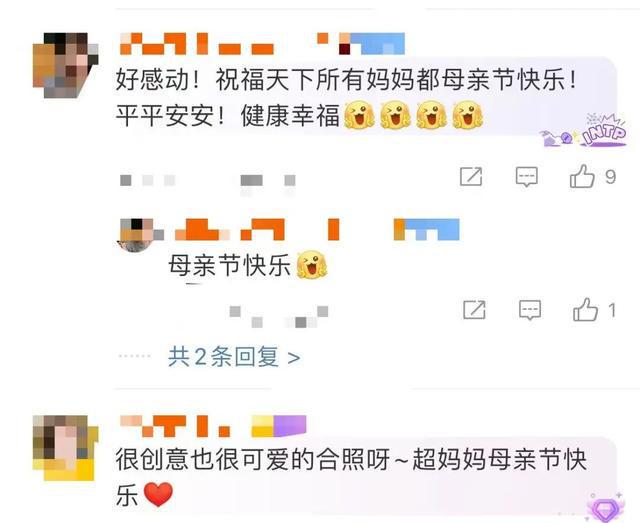640x523 pixels.
Task: Select the comment text "好感动！祝福天下所有妈妈"
Action: pyautogui.click(x=266, y=80)
